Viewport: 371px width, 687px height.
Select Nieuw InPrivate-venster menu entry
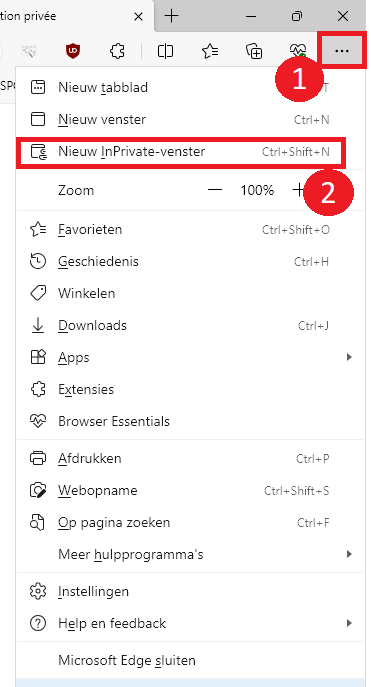point(182,152)
